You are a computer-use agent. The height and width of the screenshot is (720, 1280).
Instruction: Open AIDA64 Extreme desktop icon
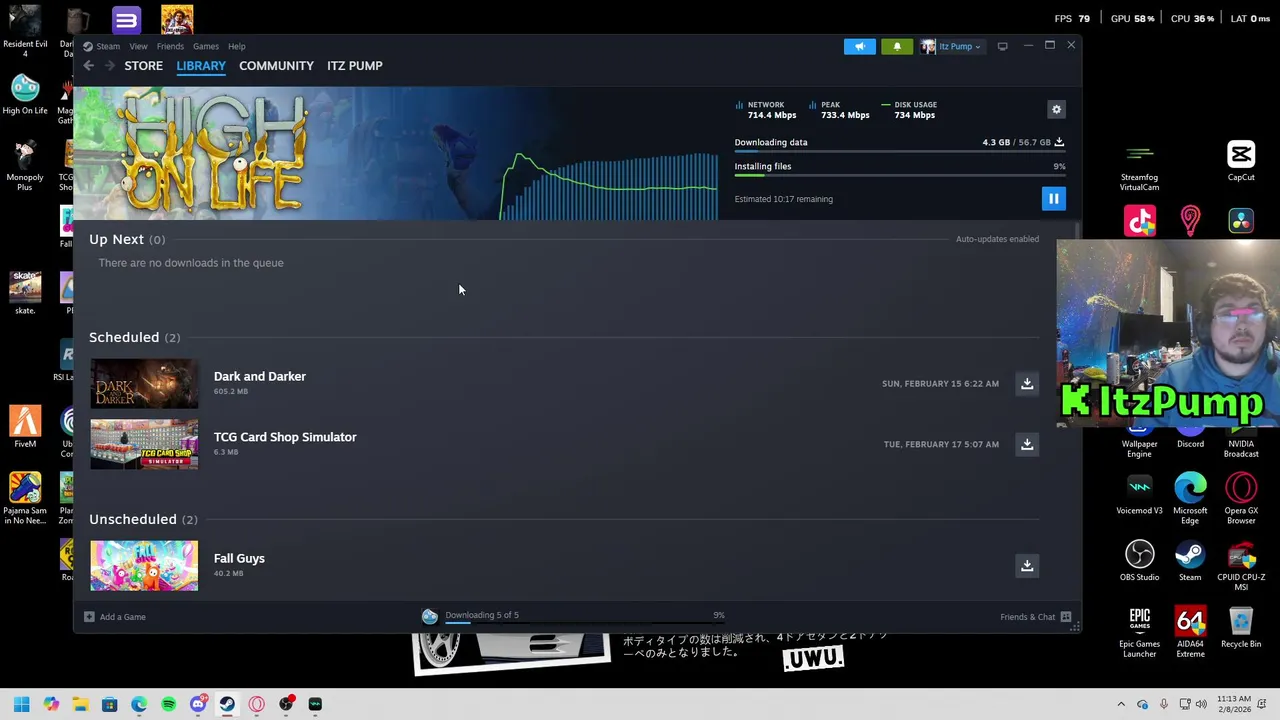[x=1190, y=631]
